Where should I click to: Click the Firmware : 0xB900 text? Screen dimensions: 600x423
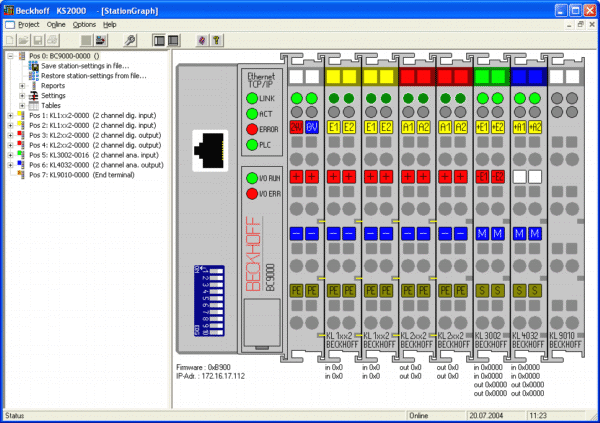point(204,367)
